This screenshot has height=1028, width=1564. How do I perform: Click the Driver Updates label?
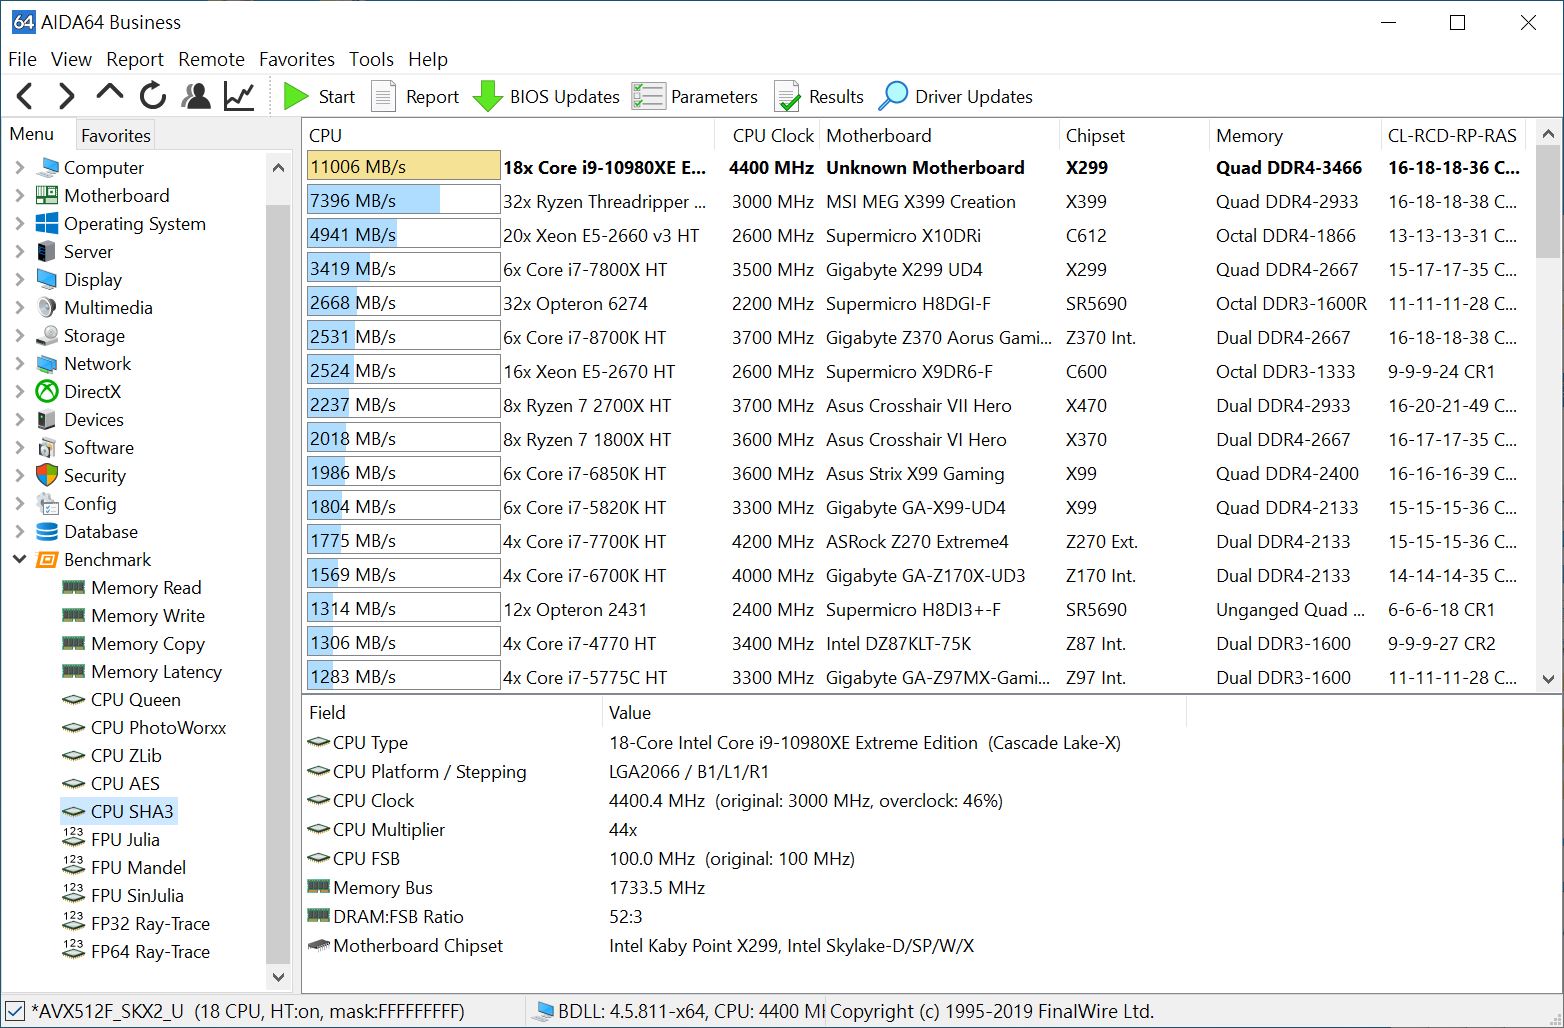pos(974,97)
